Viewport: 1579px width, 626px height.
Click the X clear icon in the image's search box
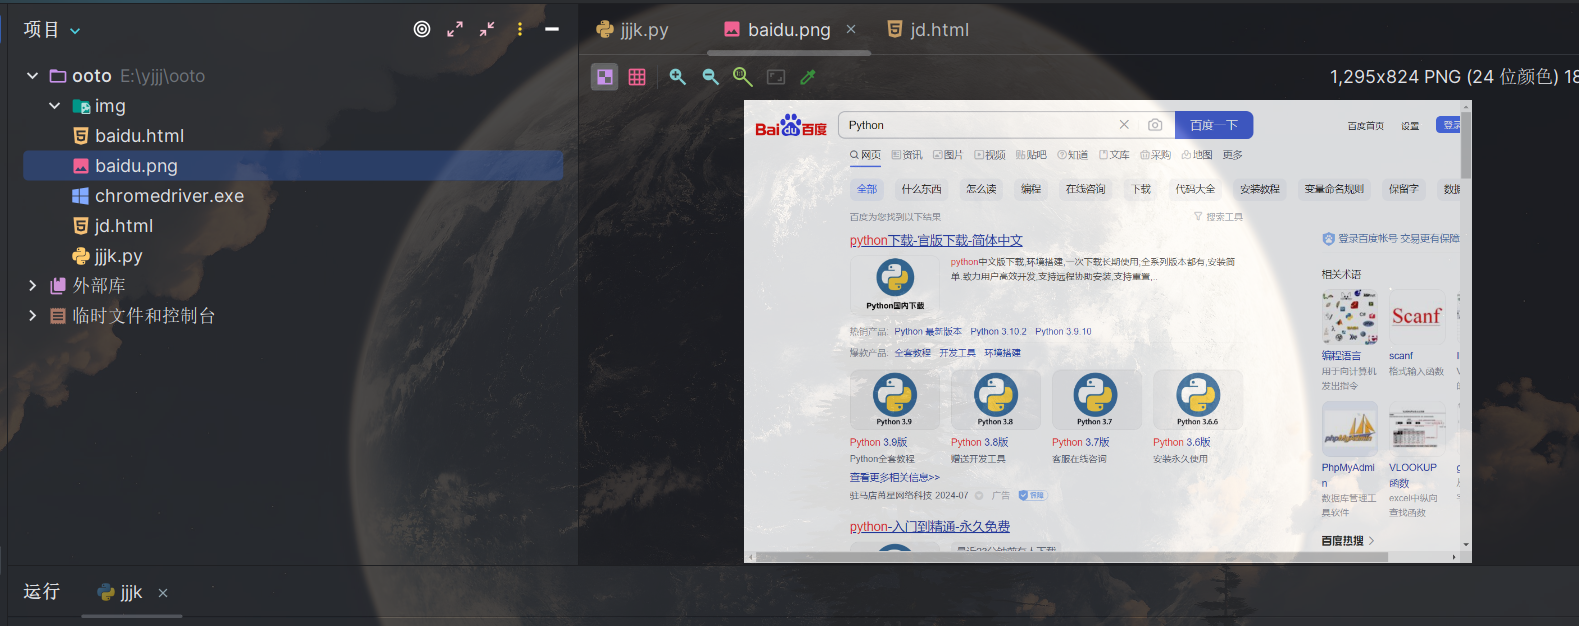pyautogui.click(x=1124, y=125)
